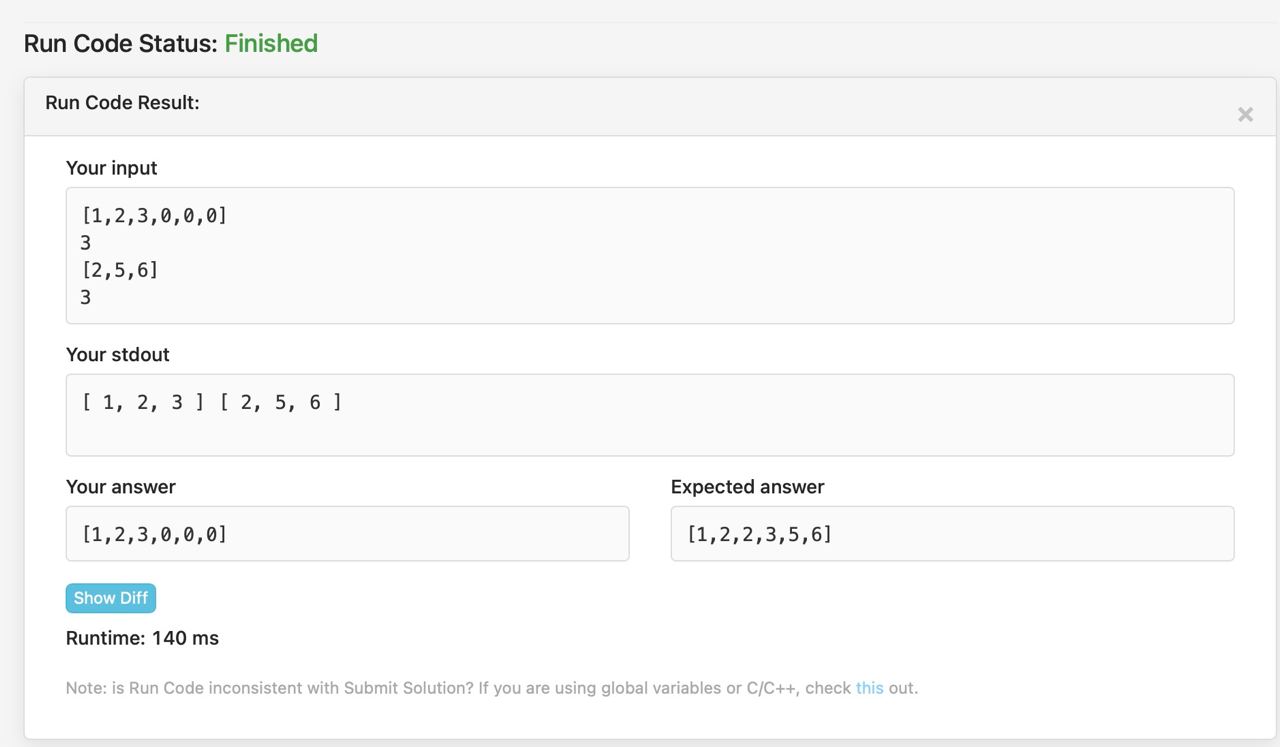
Task: Close the Run Code Result panel
Action: (x=1245, y=114)
